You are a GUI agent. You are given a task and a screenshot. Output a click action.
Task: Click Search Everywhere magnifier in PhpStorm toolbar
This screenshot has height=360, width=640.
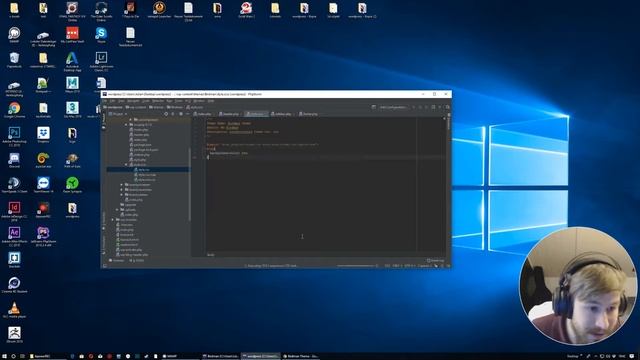[447, 107]
